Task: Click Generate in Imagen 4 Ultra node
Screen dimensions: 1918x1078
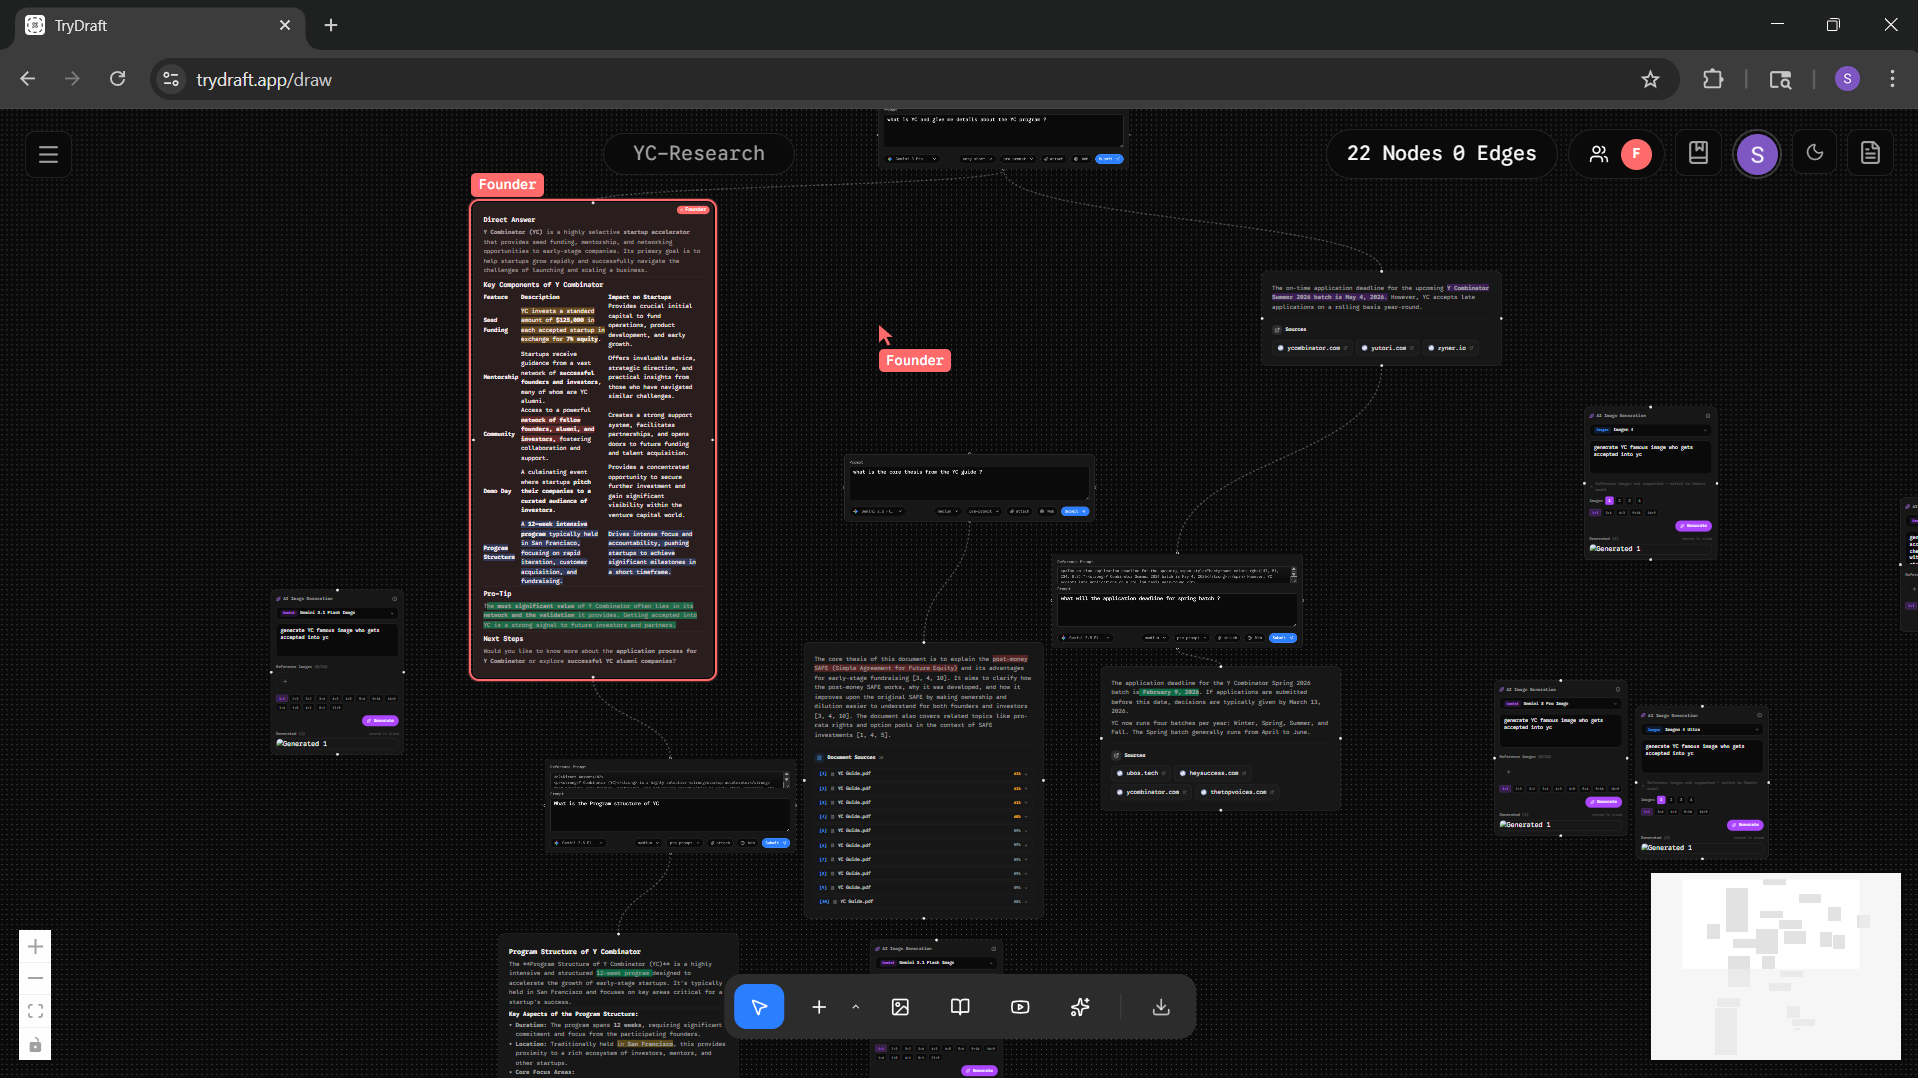Action: click(x=1746, y=825)
